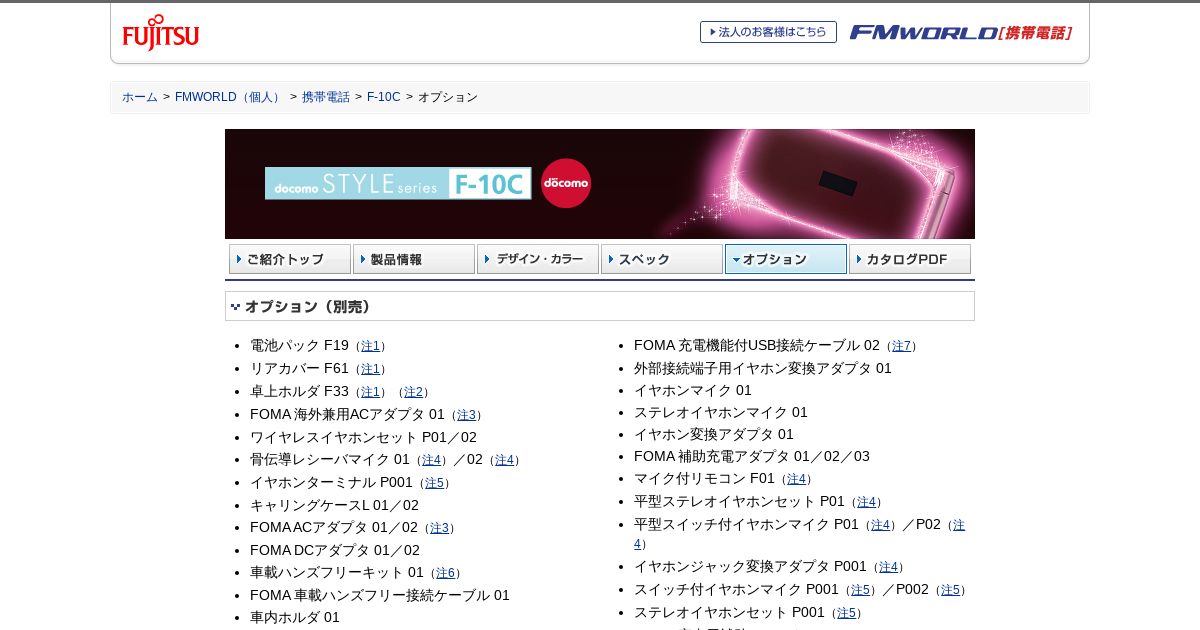Open 携帯電話 breadcrumb link

pos(326,97)
